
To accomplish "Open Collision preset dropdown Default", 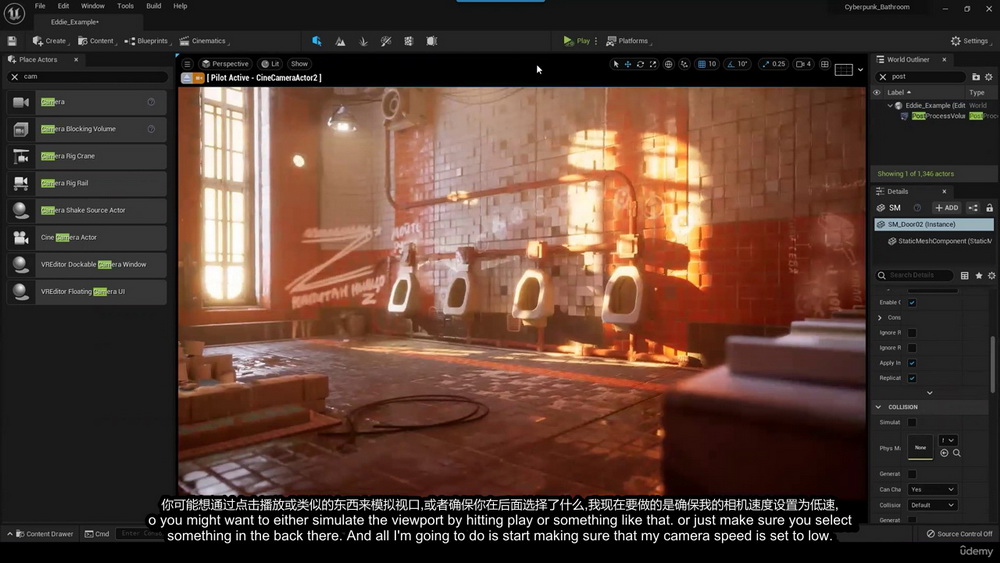I will (x=932, y=505).
